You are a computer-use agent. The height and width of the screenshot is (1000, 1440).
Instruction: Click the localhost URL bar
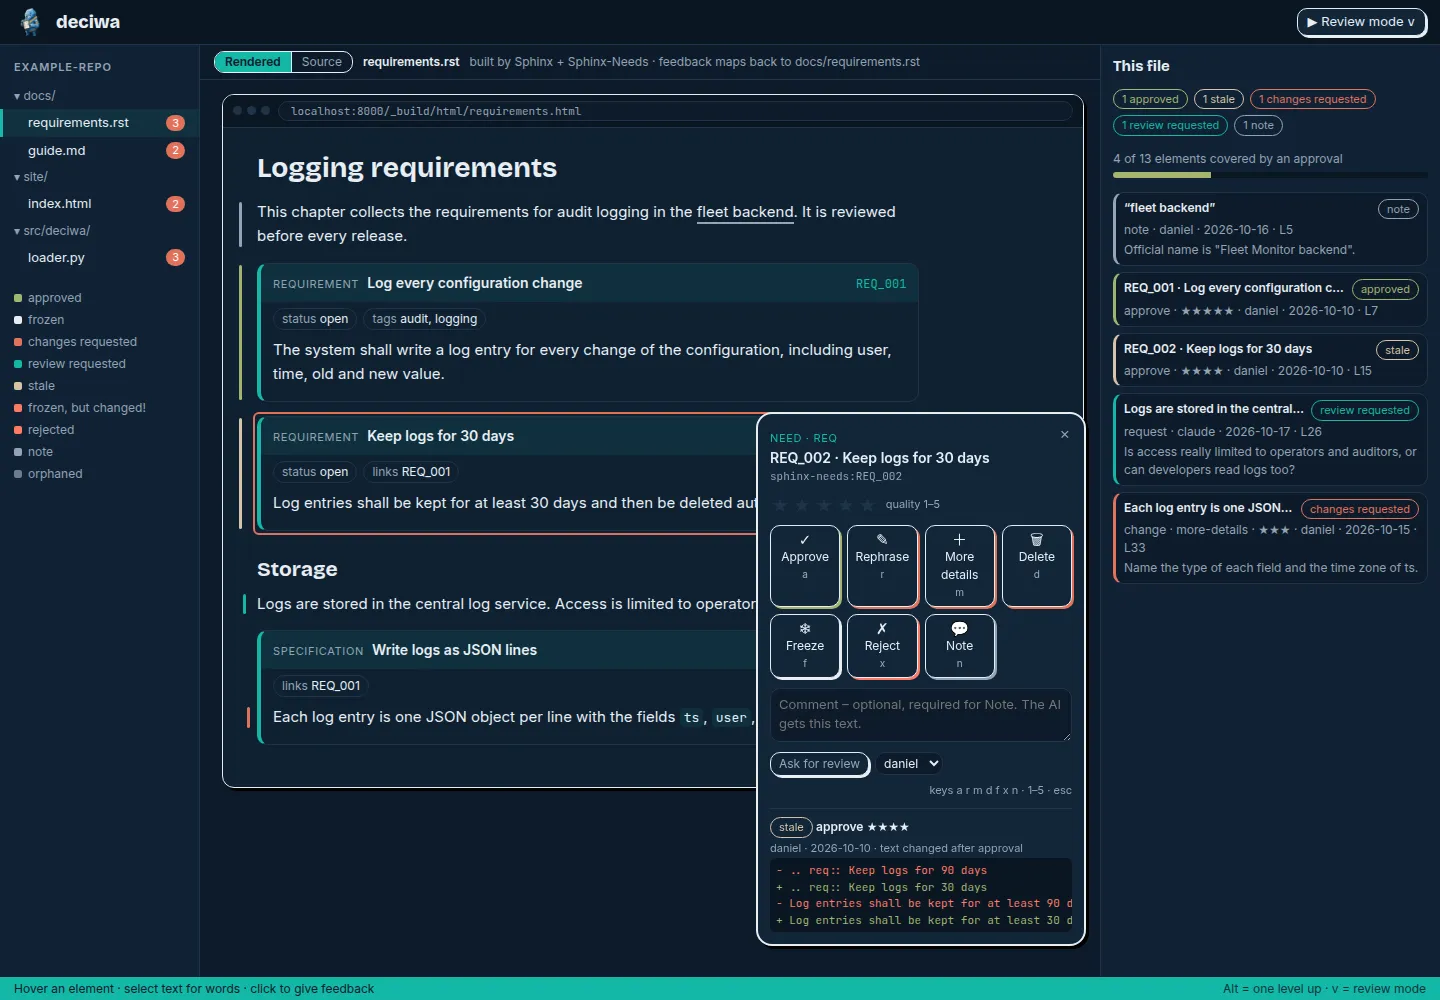[x=676, y=111]
